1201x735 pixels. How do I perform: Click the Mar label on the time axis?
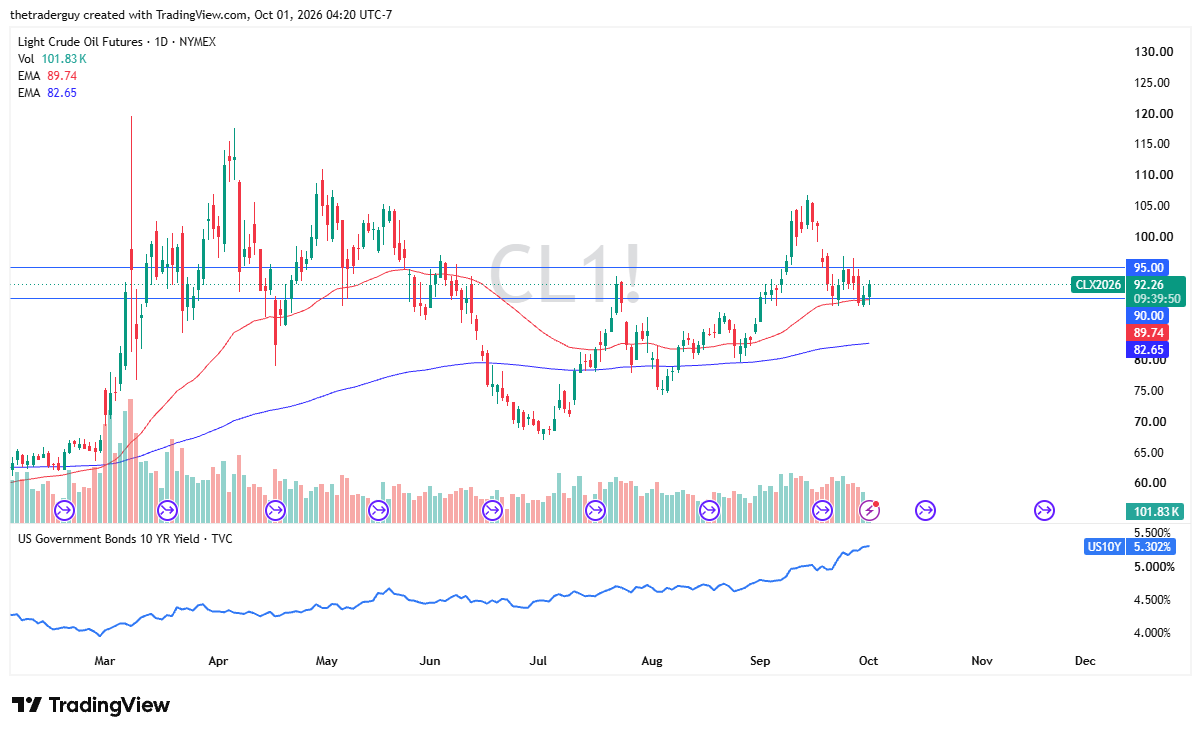tap(106, 661)
